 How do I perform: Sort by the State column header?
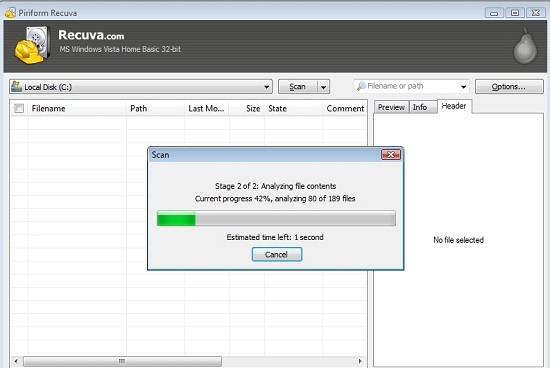coord(293,108)
